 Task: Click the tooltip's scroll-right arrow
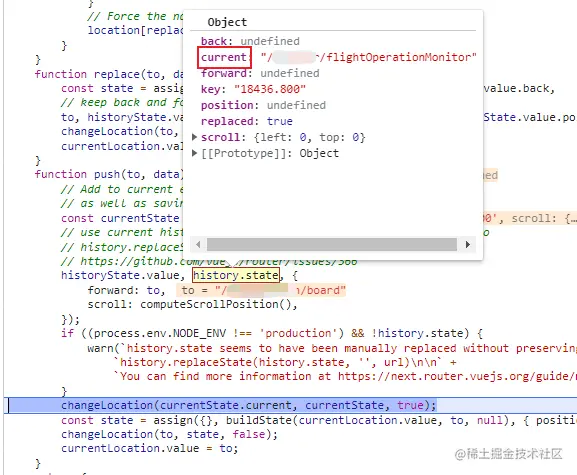[468, 244]
